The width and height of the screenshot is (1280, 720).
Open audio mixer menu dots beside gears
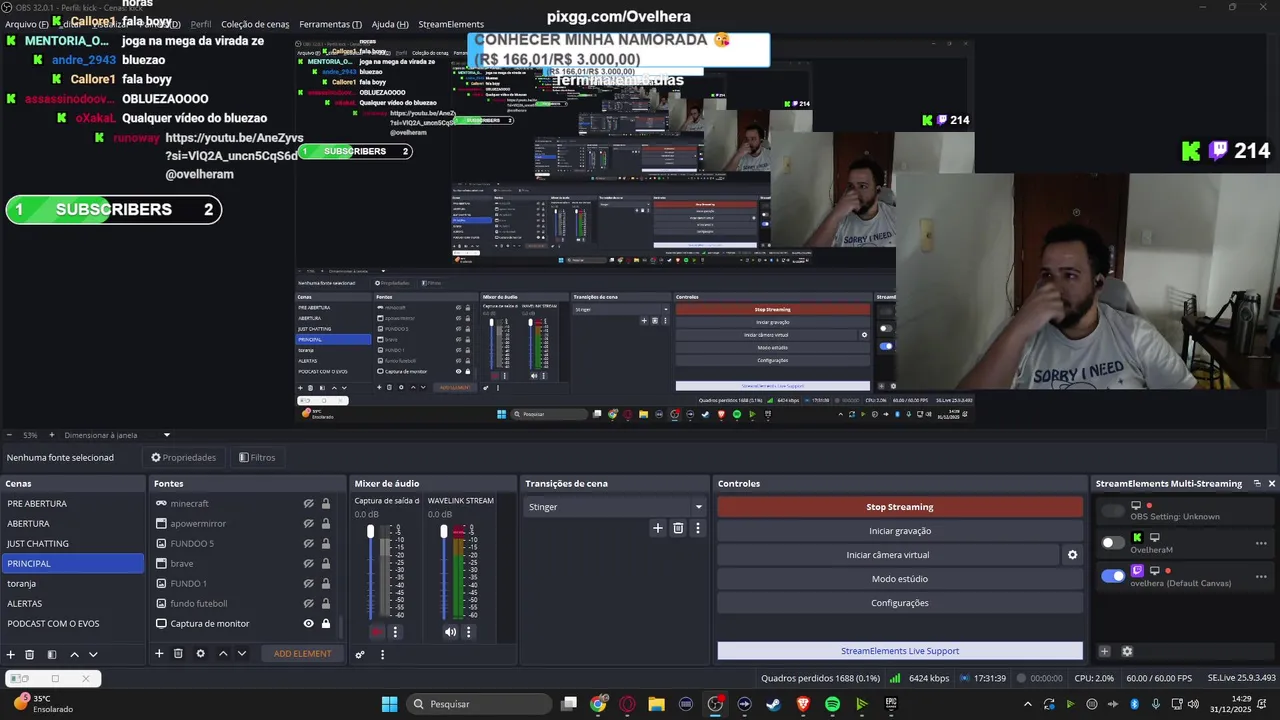point(382,654)
